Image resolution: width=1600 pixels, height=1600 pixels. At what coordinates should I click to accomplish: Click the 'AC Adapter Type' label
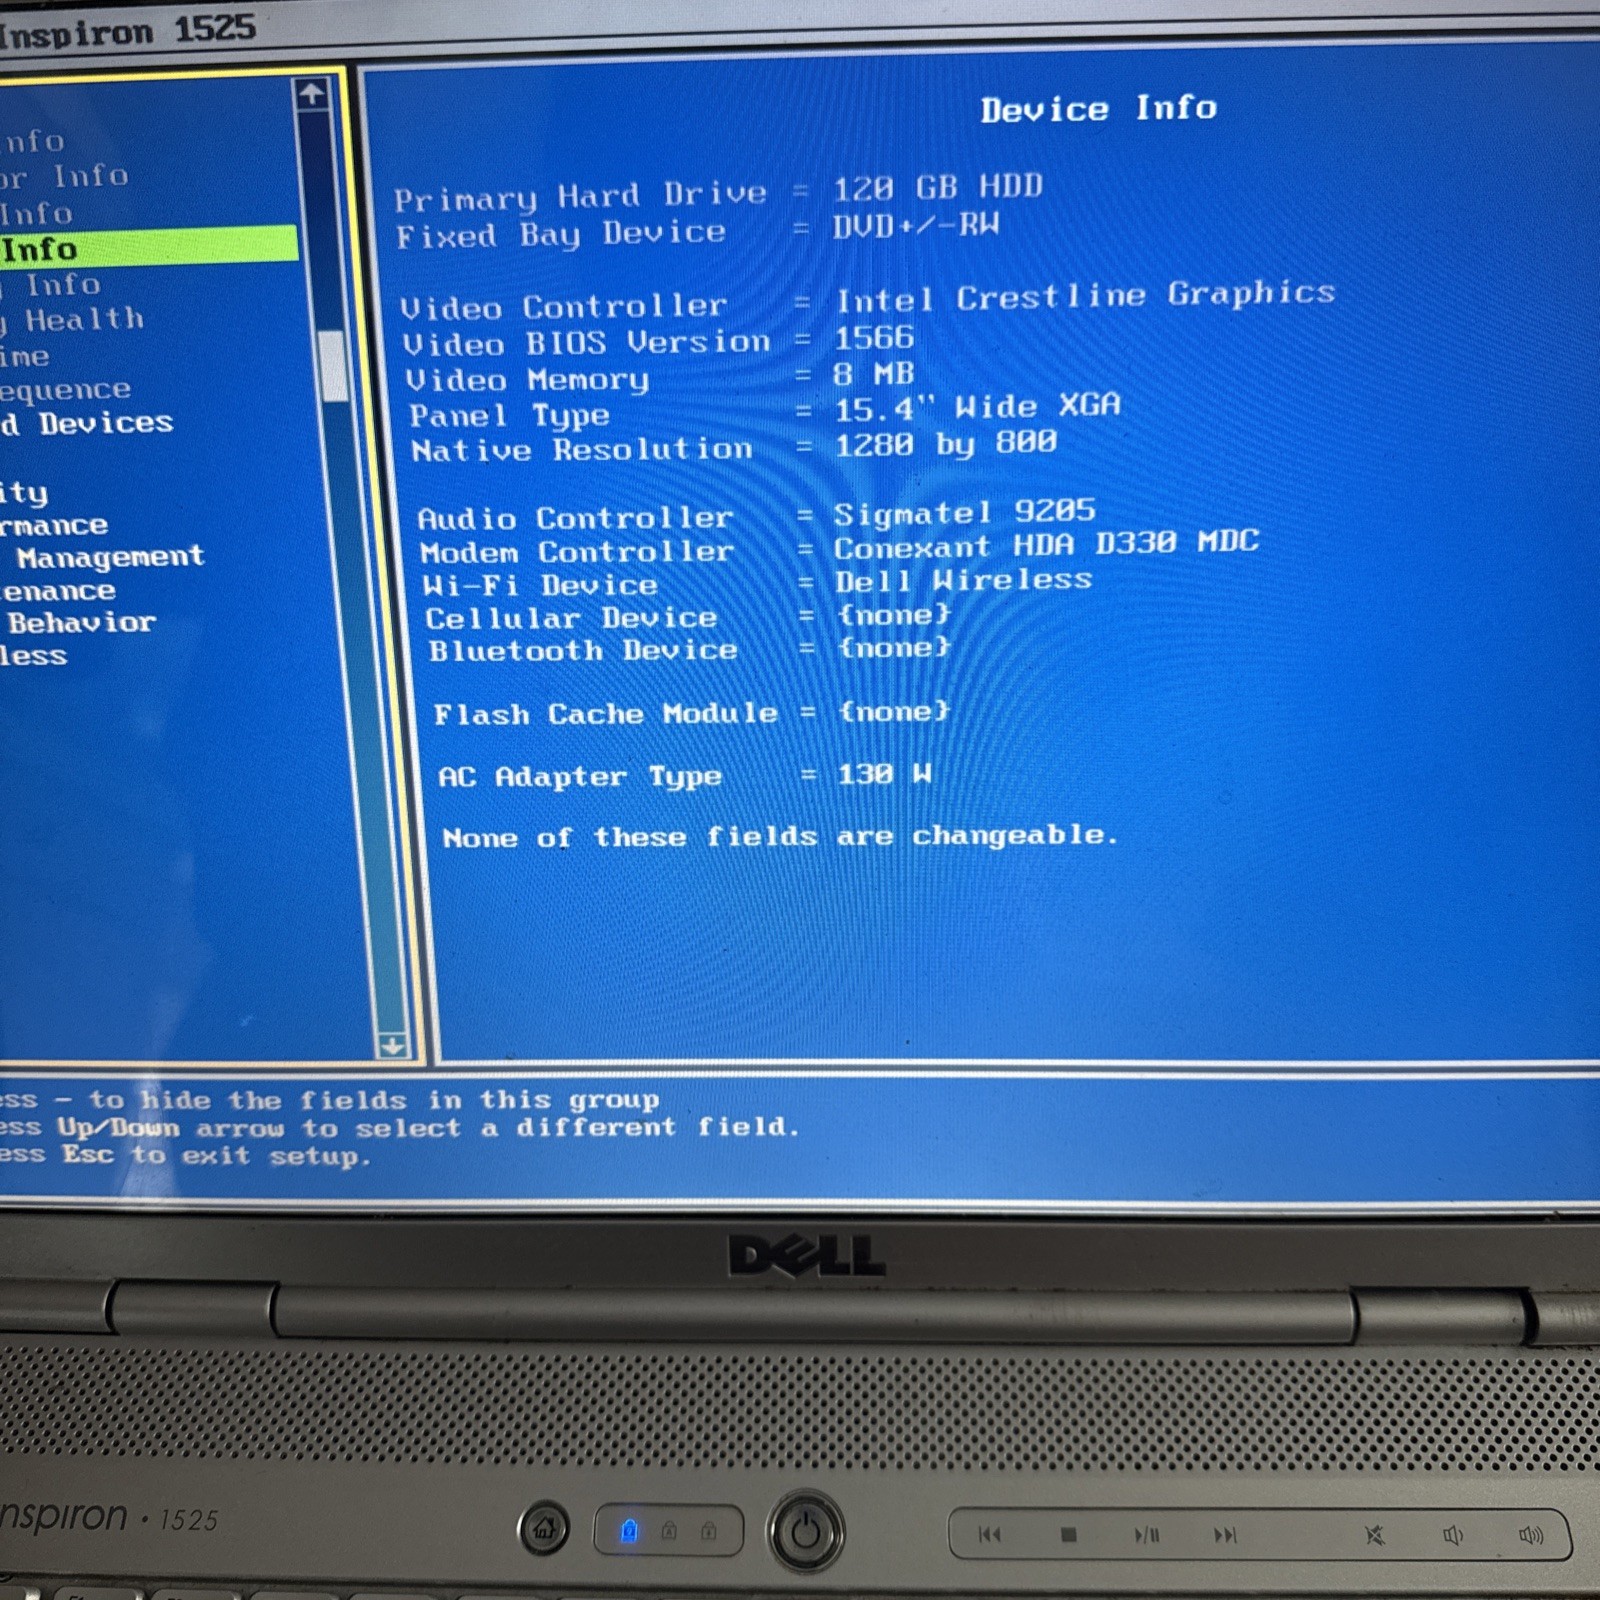[x=580, y=776]
